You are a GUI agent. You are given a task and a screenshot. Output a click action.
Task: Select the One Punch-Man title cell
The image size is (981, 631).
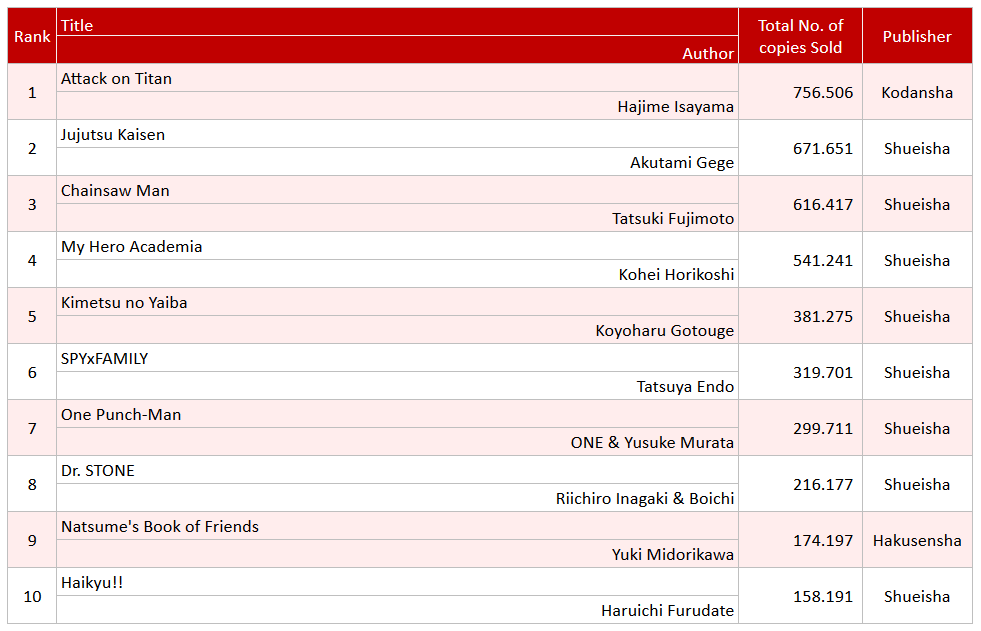(x=397, y=414)
